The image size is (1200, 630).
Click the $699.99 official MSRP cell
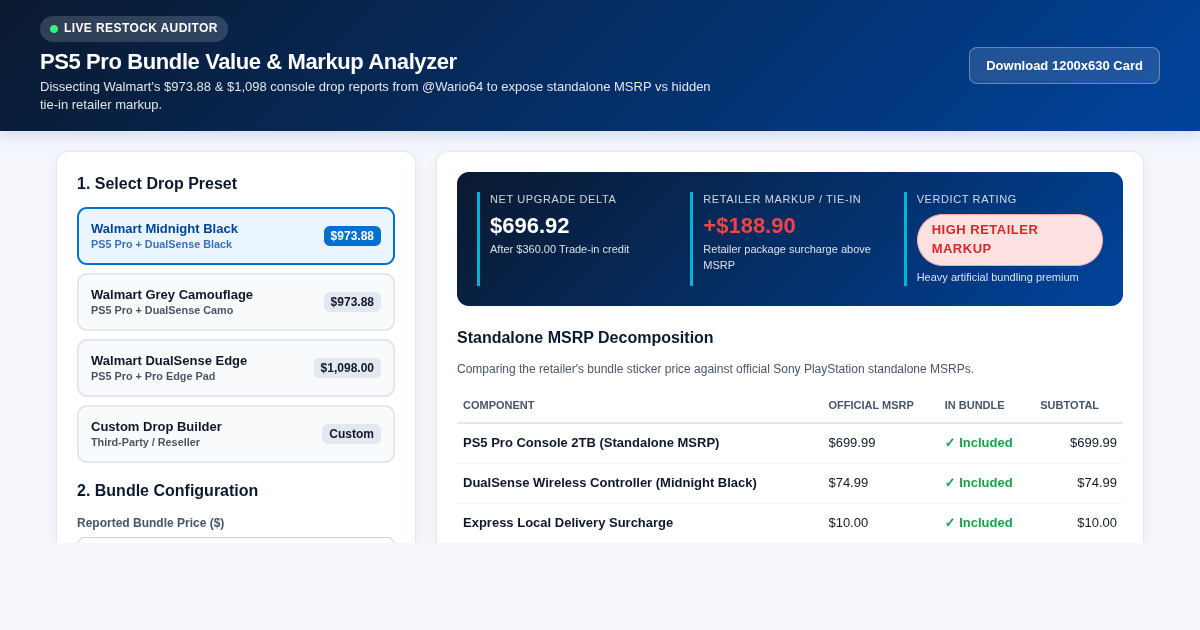coord(852,443)
